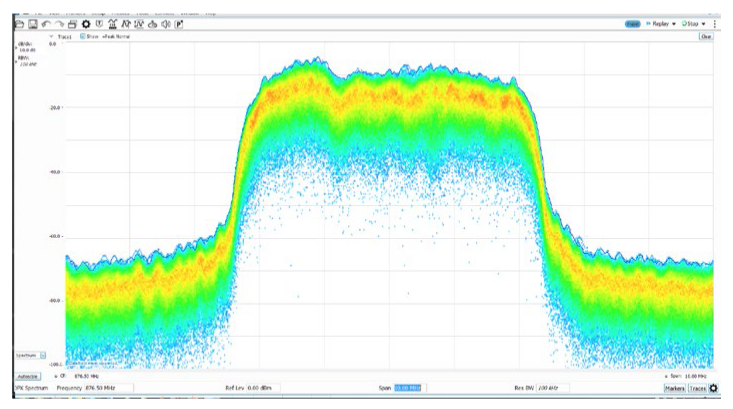Click the Span input field
The height and width of the screenshot is (409, 733).
tap(409, 387)
